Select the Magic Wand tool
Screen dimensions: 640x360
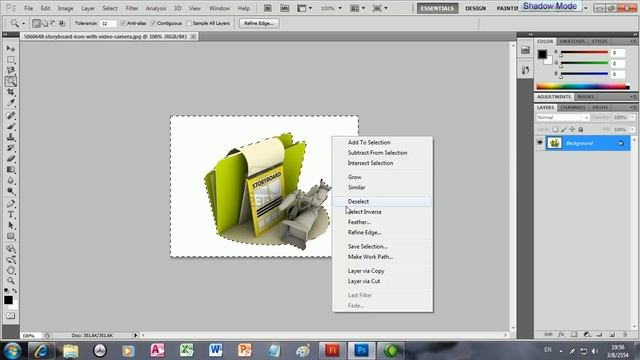coord(11,81)
